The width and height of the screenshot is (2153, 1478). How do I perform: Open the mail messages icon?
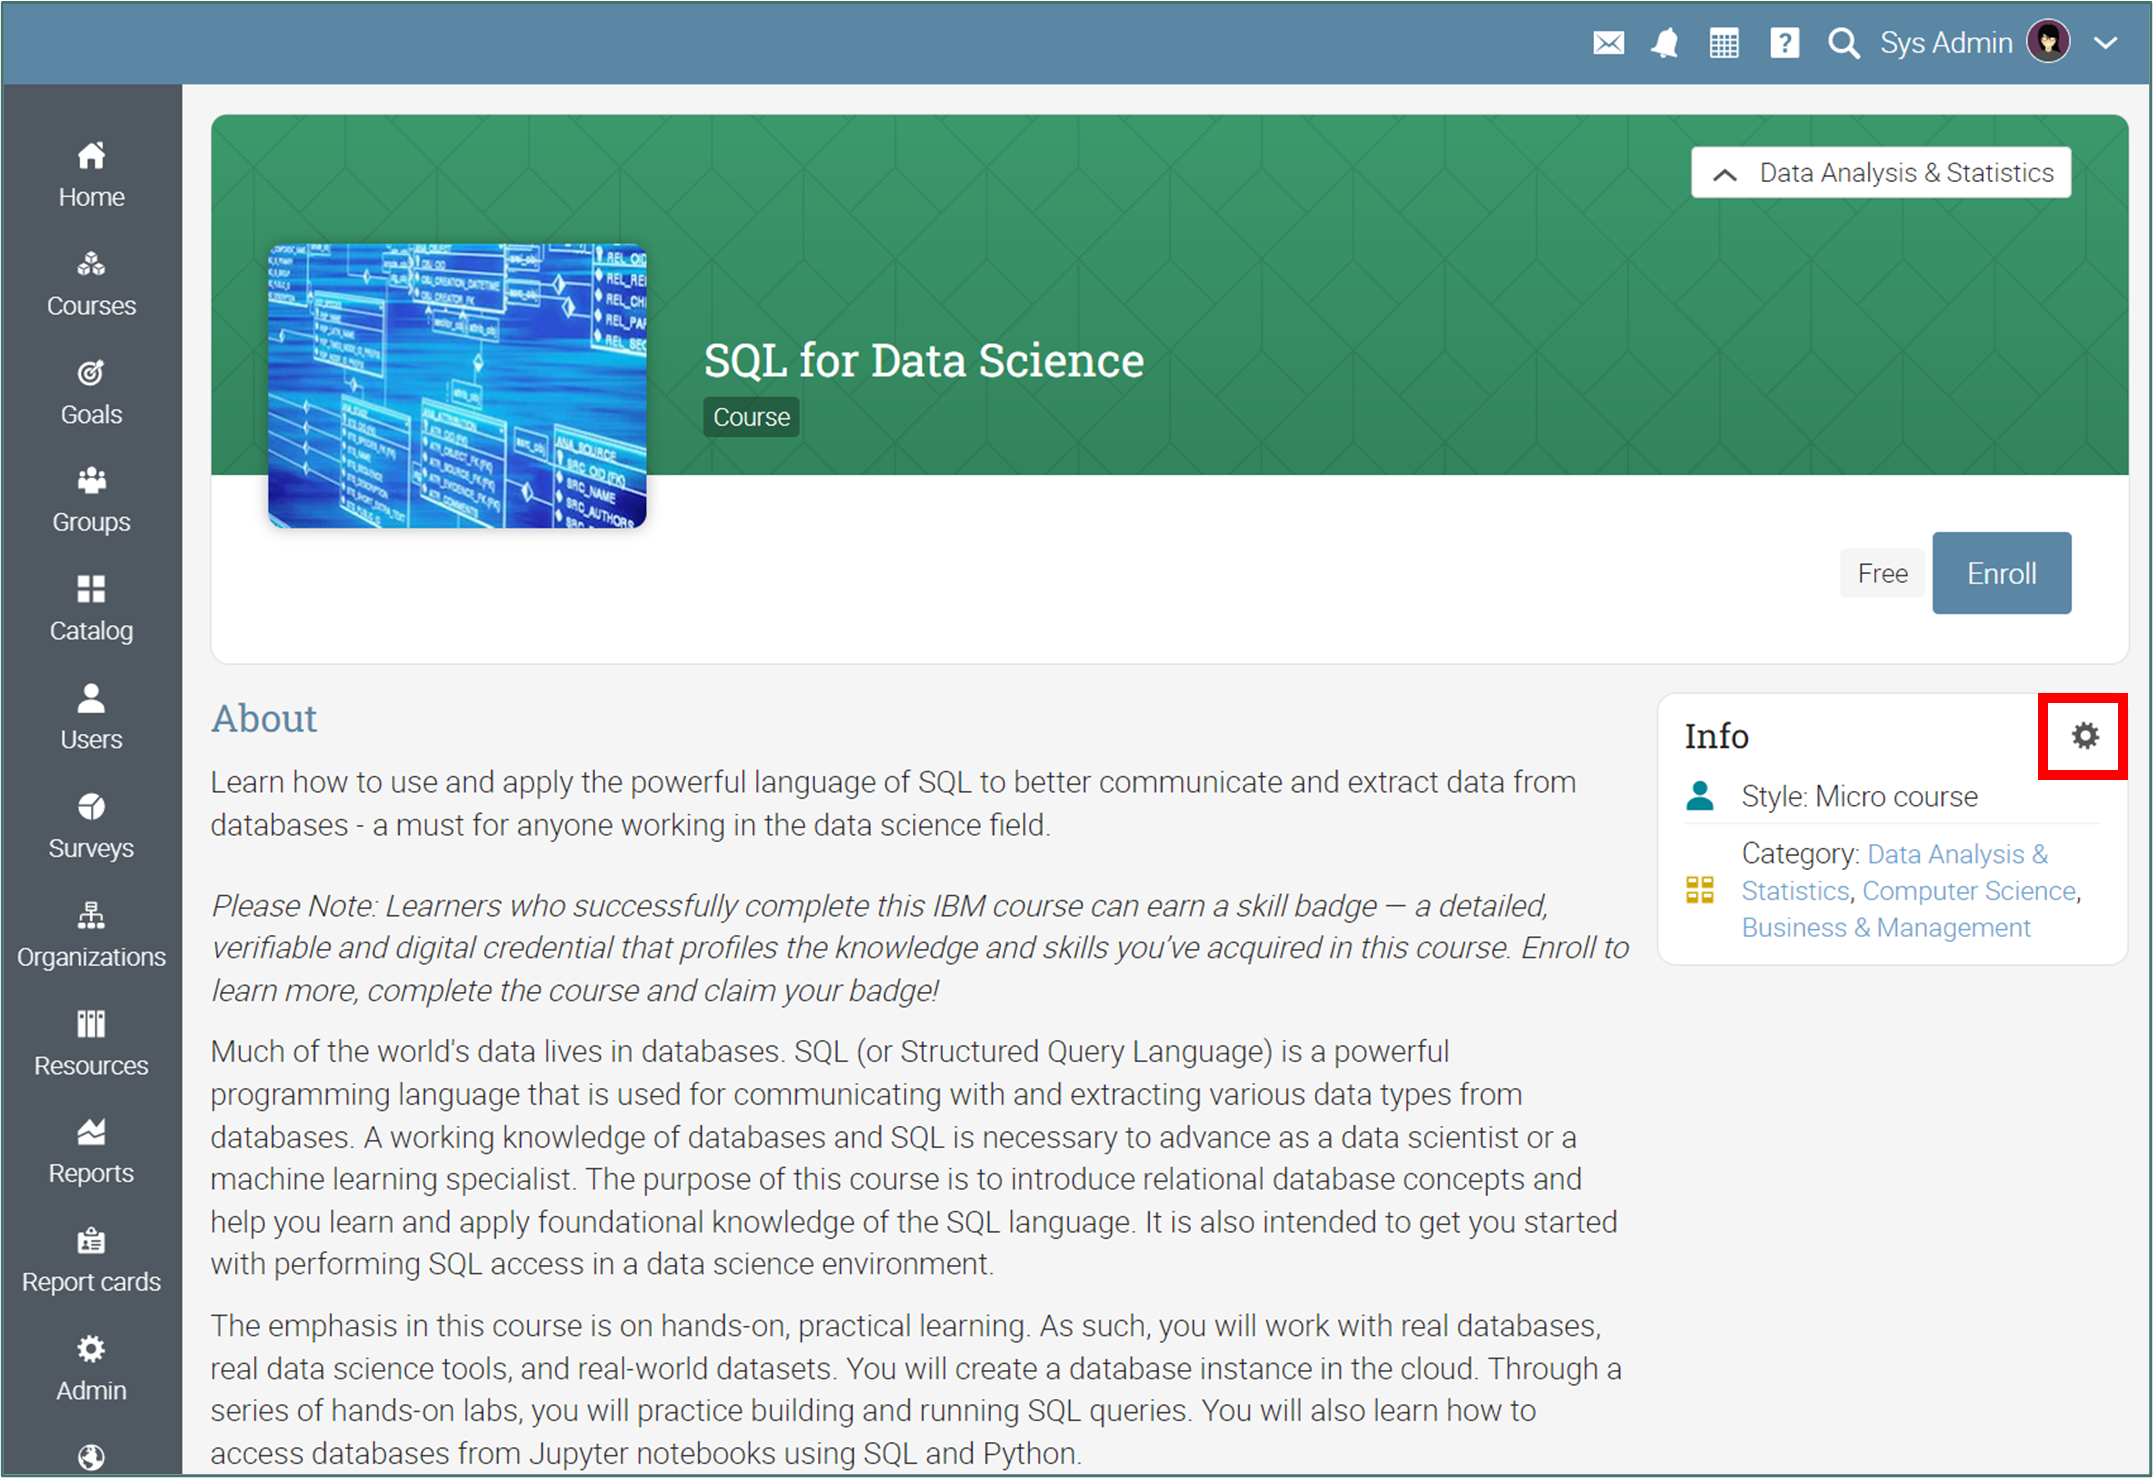pyautogui.click(x=1608, y=43)
